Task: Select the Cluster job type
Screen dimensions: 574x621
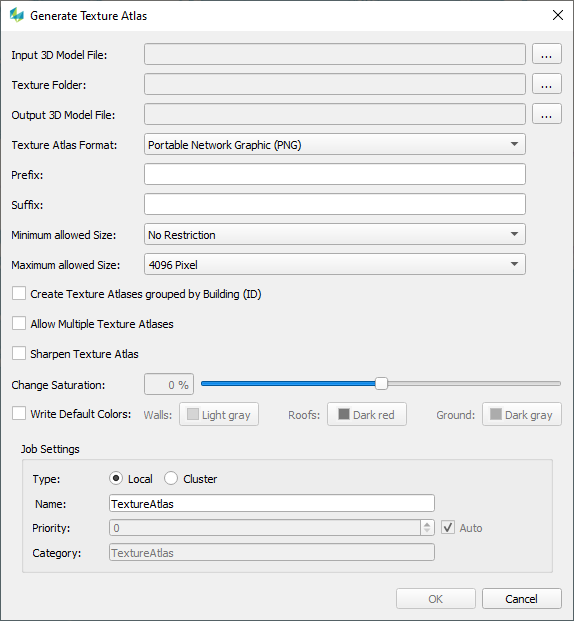Action: pyautogui.click(x=171, y=478)
